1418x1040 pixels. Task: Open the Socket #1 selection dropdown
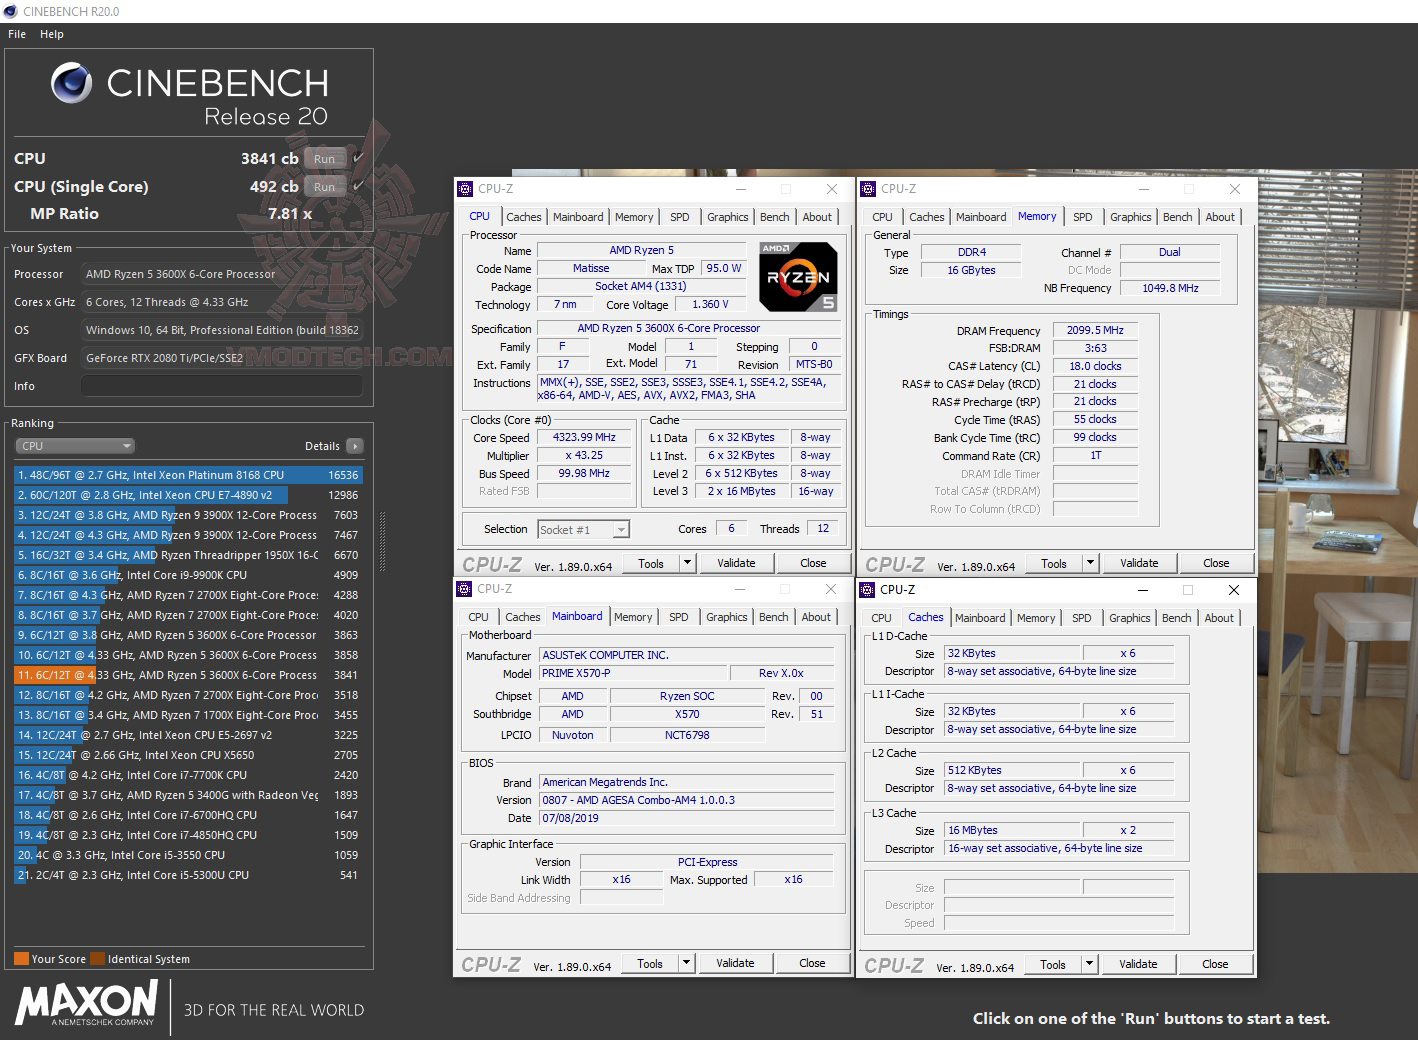point(621,529)
